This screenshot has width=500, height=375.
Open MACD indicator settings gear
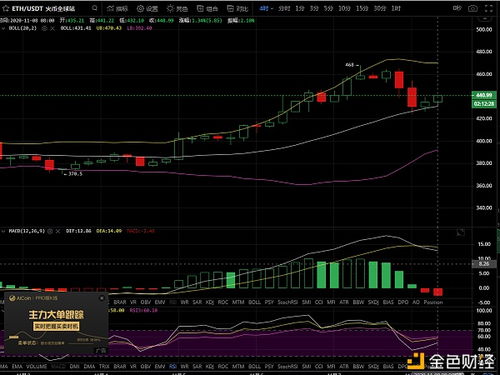click(x=50, y=231)
